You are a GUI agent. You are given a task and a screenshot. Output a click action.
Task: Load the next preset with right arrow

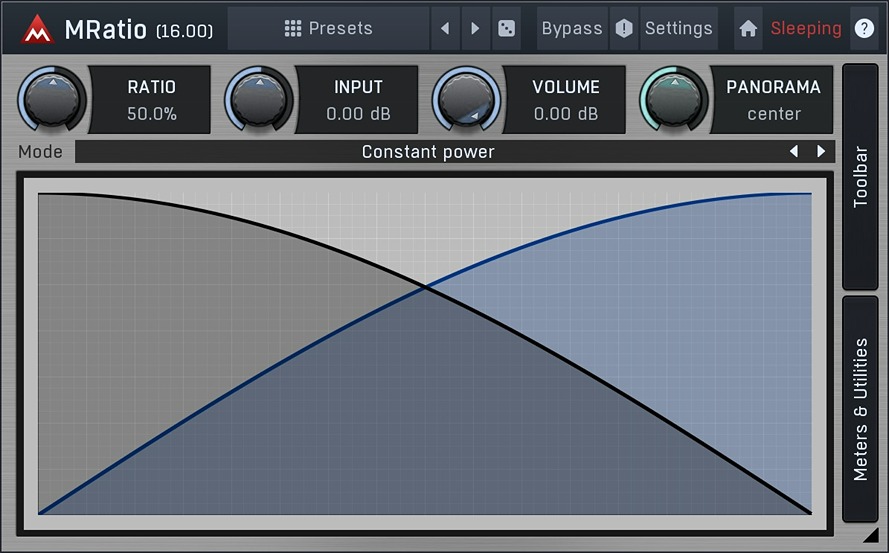tap(475, 28)
